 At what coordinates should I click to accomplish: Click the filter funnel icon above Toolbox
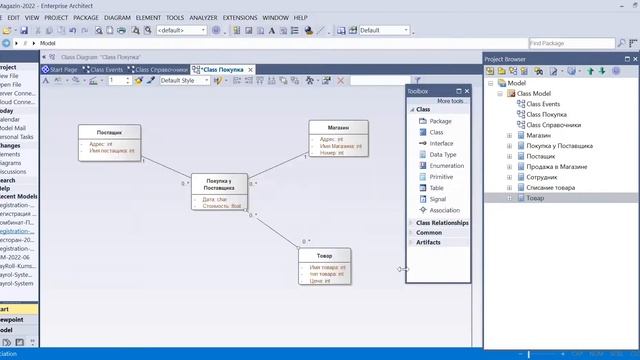(x=418, y=80)
